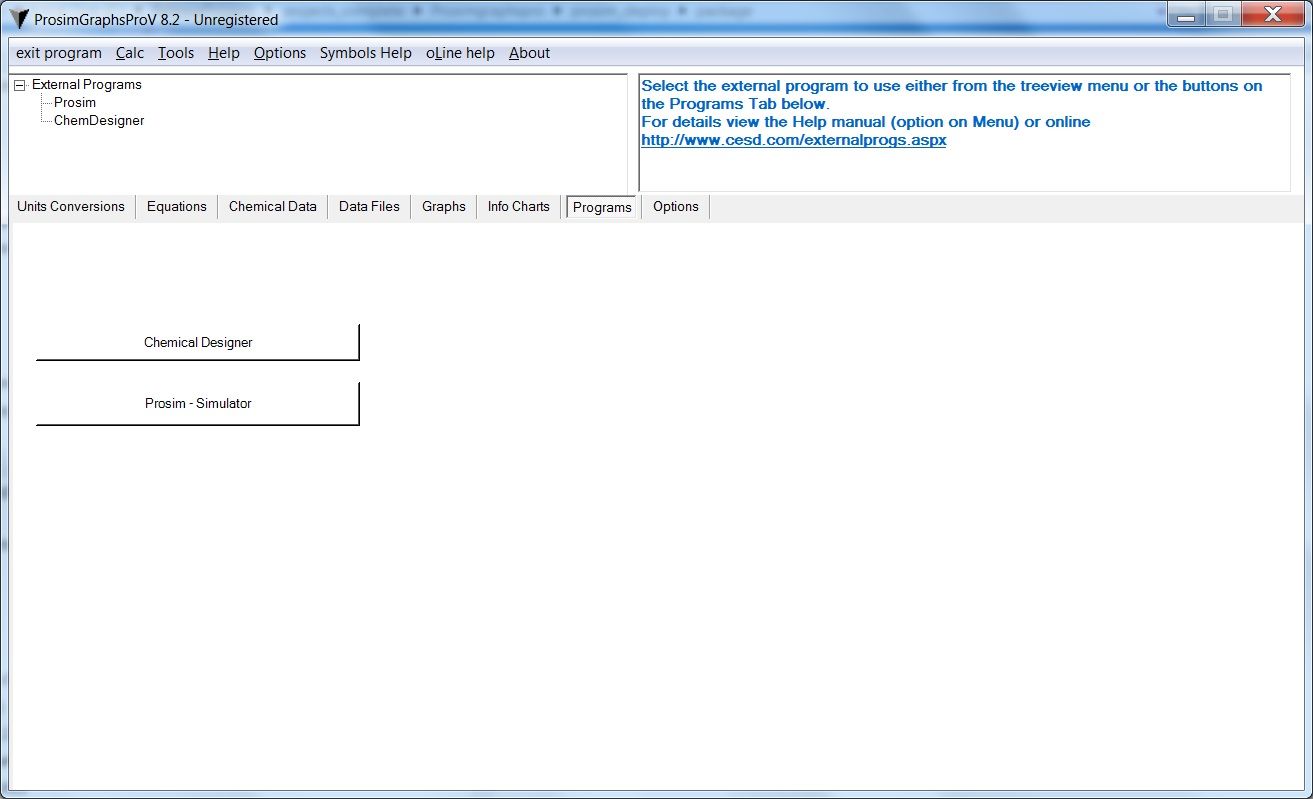Select the Programs tab
Image resolution: width=1313 pixels, height=799 pixels.
(x=602, y=207)
